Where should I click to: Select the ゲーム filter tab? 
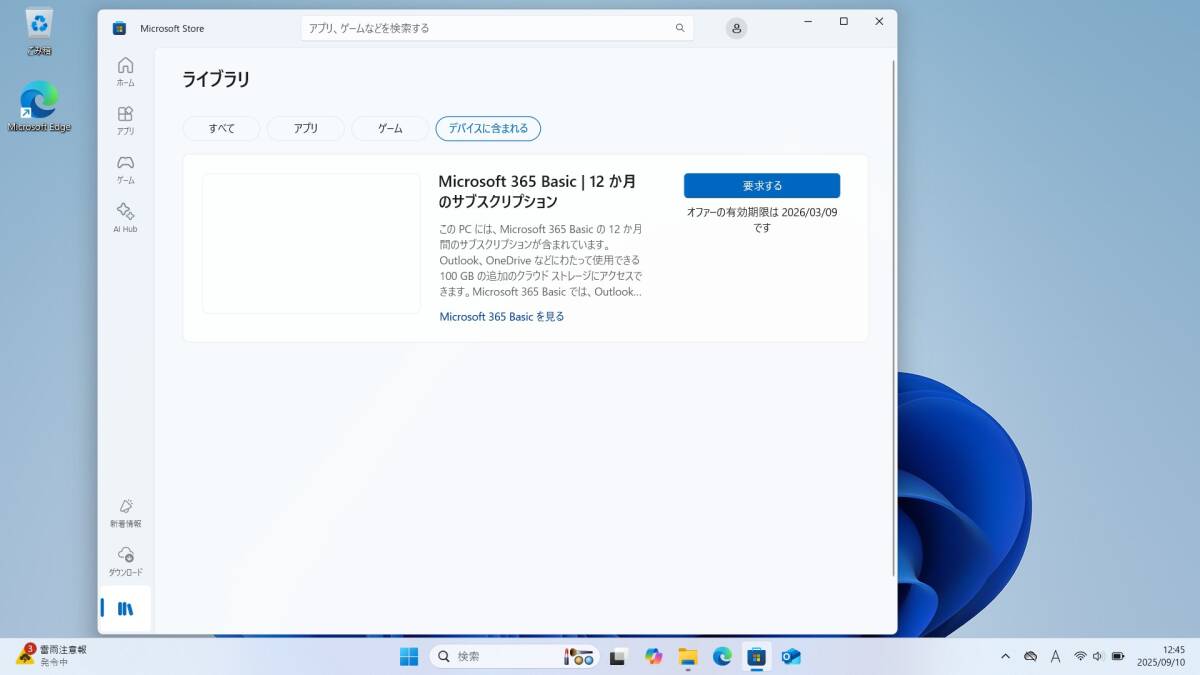click(390, 128)
